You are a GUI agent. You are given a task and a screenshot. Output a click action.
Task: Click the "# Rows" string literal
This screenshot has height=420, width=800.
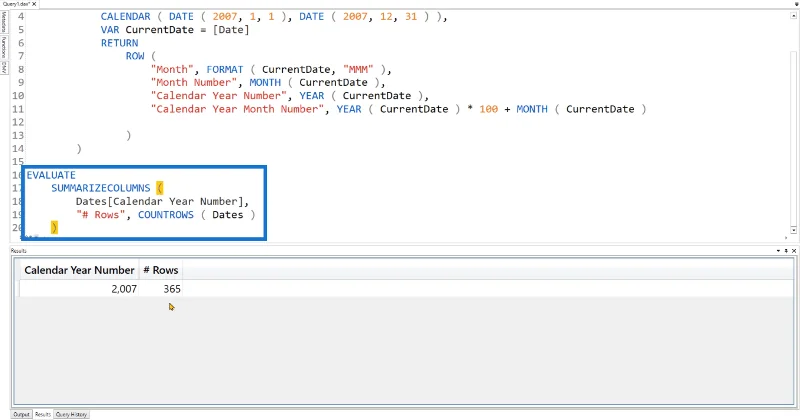tap(101, 214)
